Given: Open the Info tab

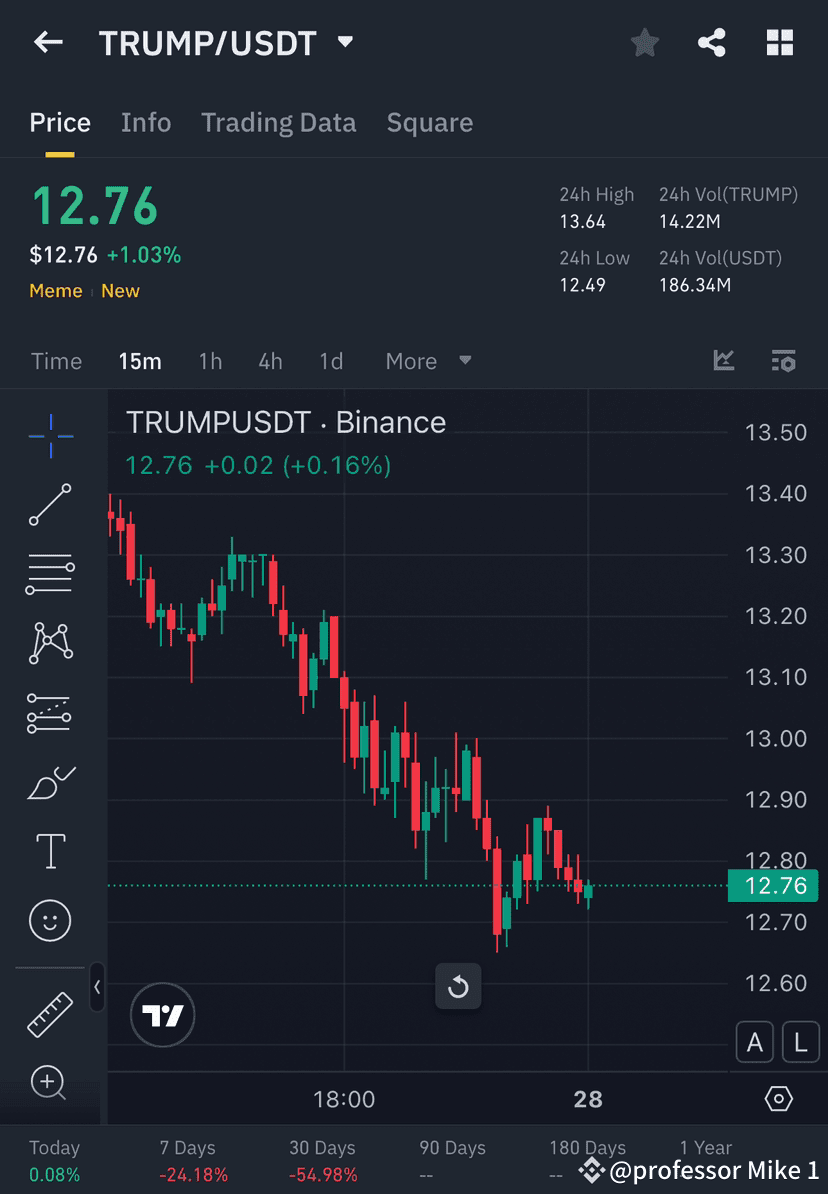Looking at the screenshot, I should tap(146, 122).
